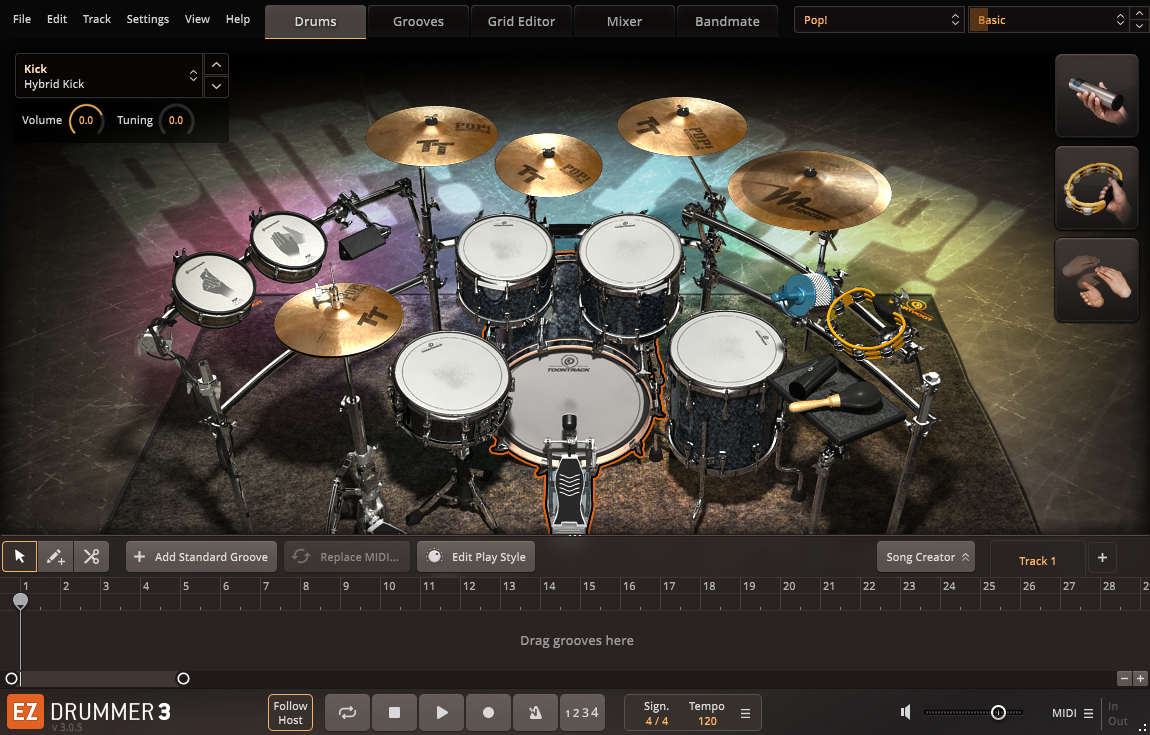Click Add Standard Groove
The image size is (1150, 735).
click(201, 556)
